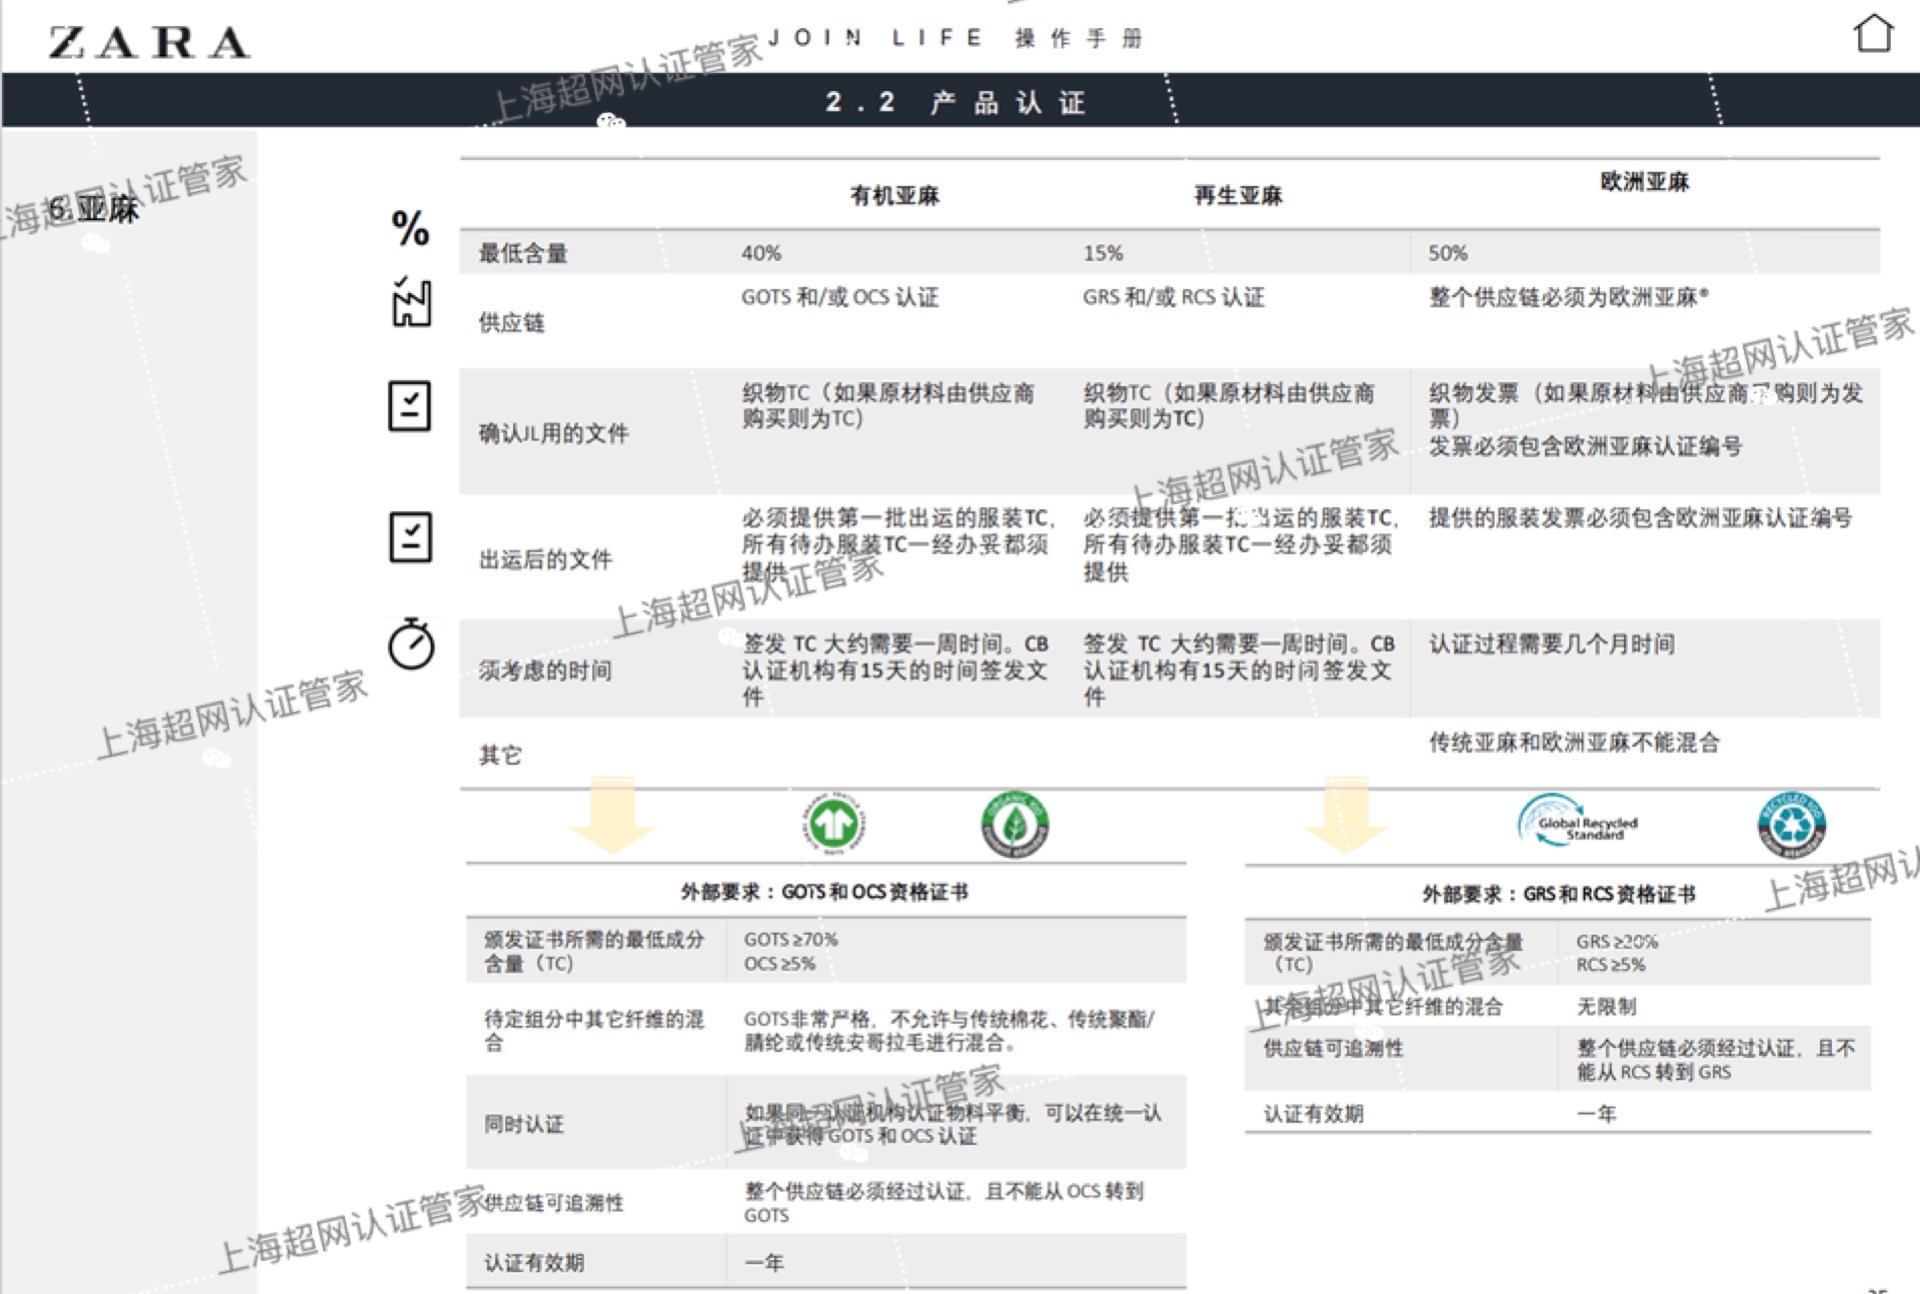Click 认证有效期 in GOTS/OCS table
Image resolution: width=1920 pixels, height=1294 pixels.
pos(534,1262)
